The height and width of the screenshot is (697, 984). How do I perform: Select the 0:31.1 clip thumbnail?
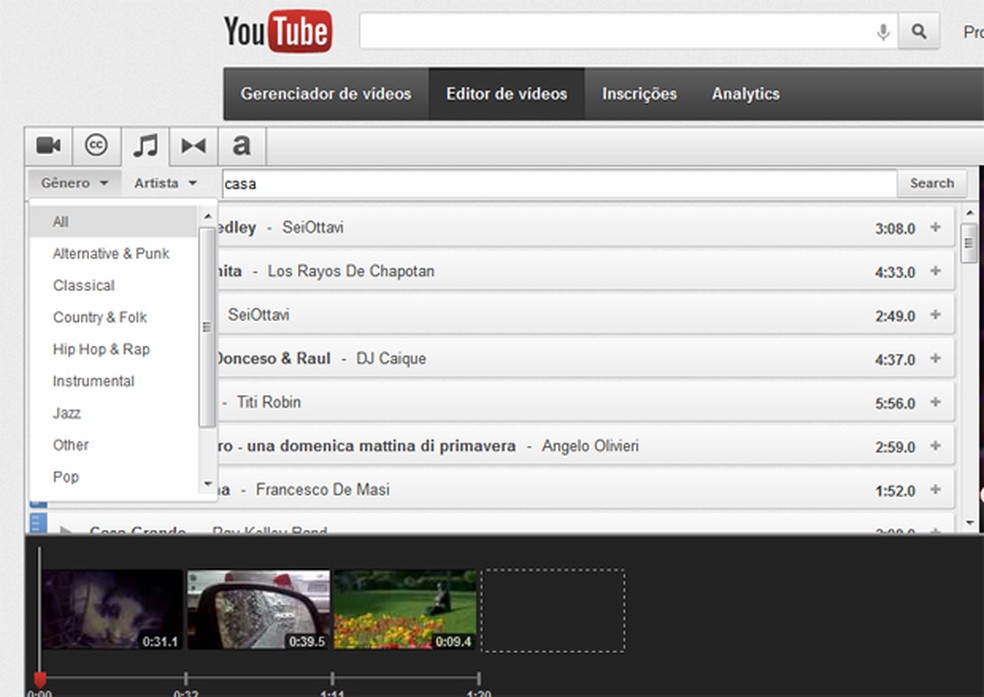112,609
